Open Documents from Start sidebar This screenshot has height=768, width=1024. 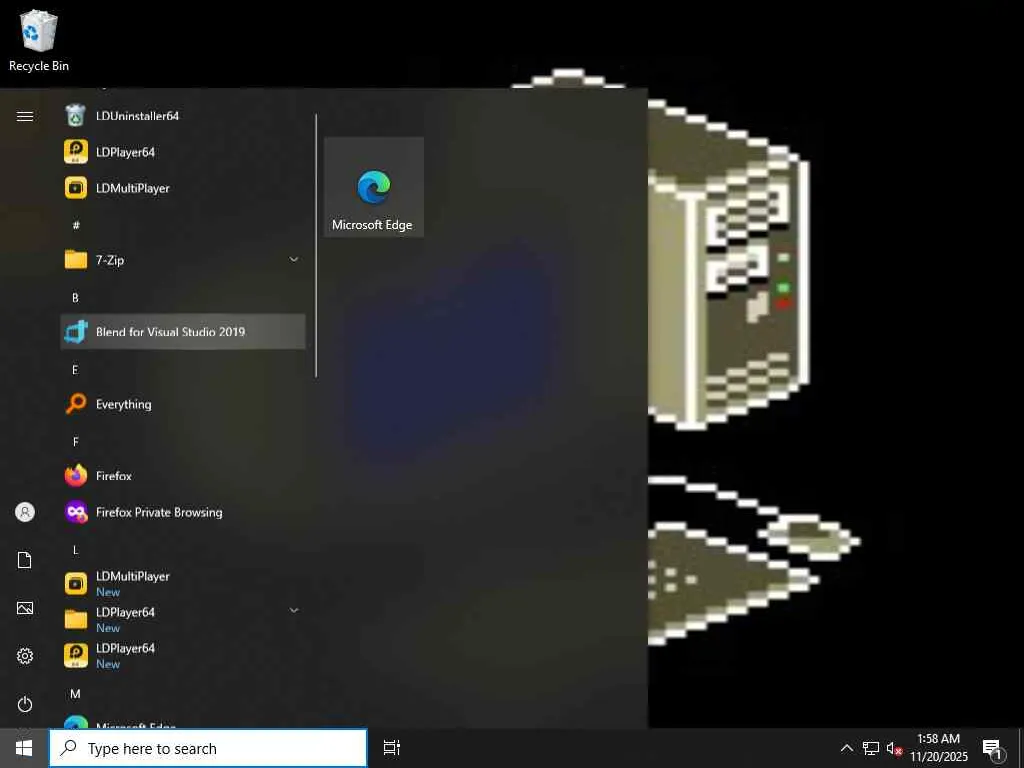[x=25, y=560]
